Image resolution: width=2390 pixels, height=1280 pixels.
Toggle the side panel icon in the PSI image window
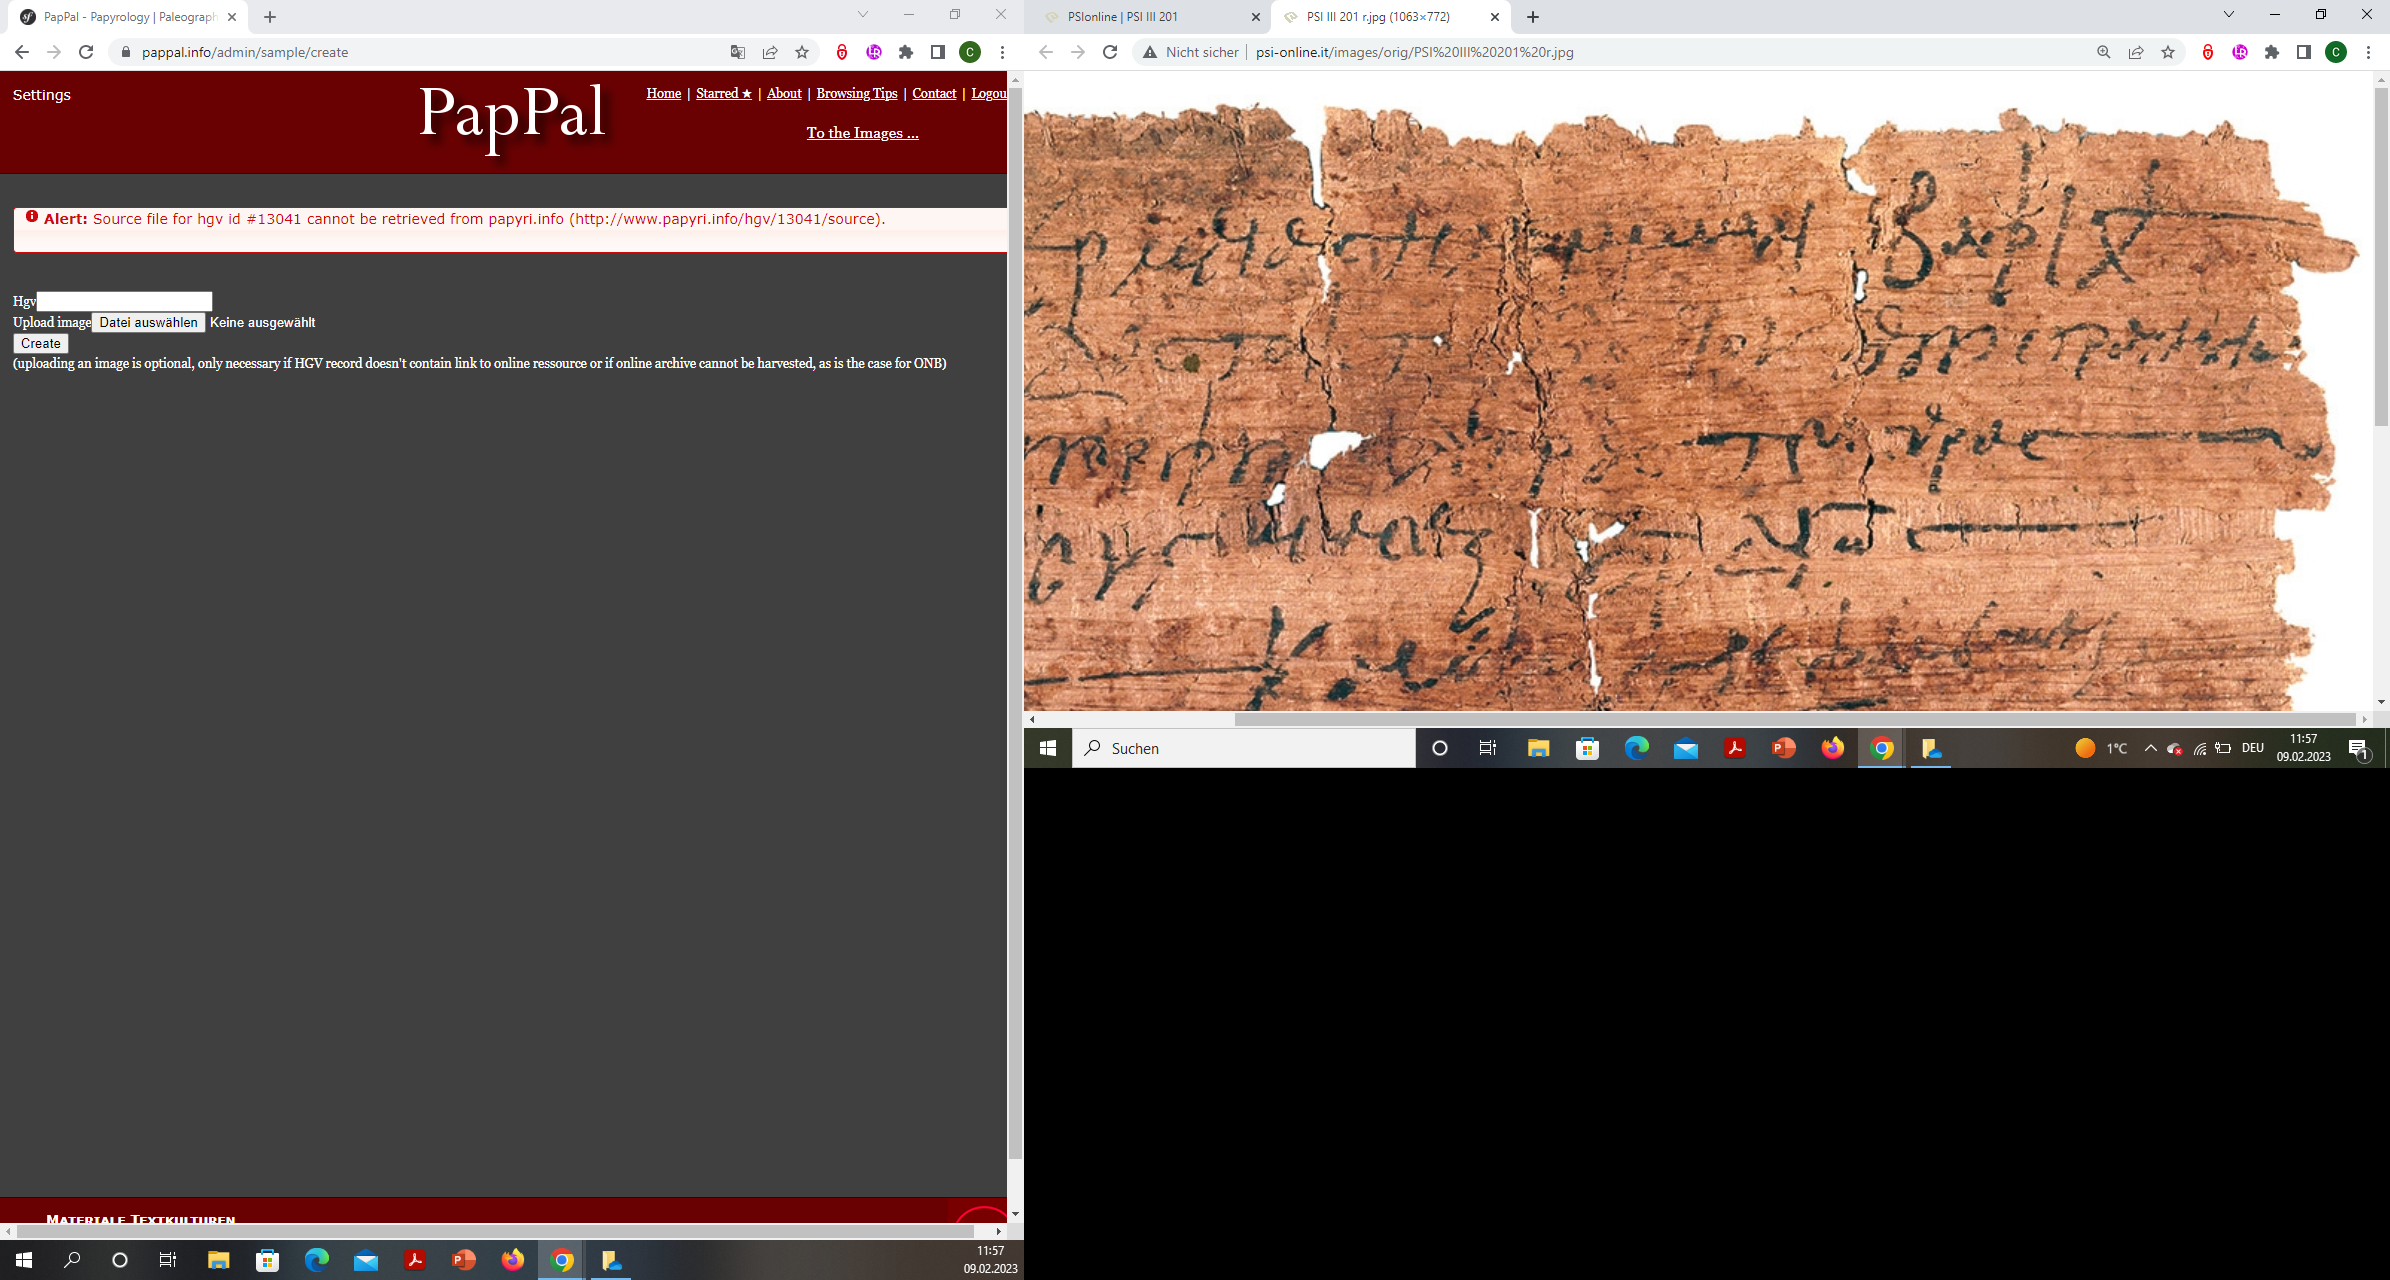click(2304, 52)
